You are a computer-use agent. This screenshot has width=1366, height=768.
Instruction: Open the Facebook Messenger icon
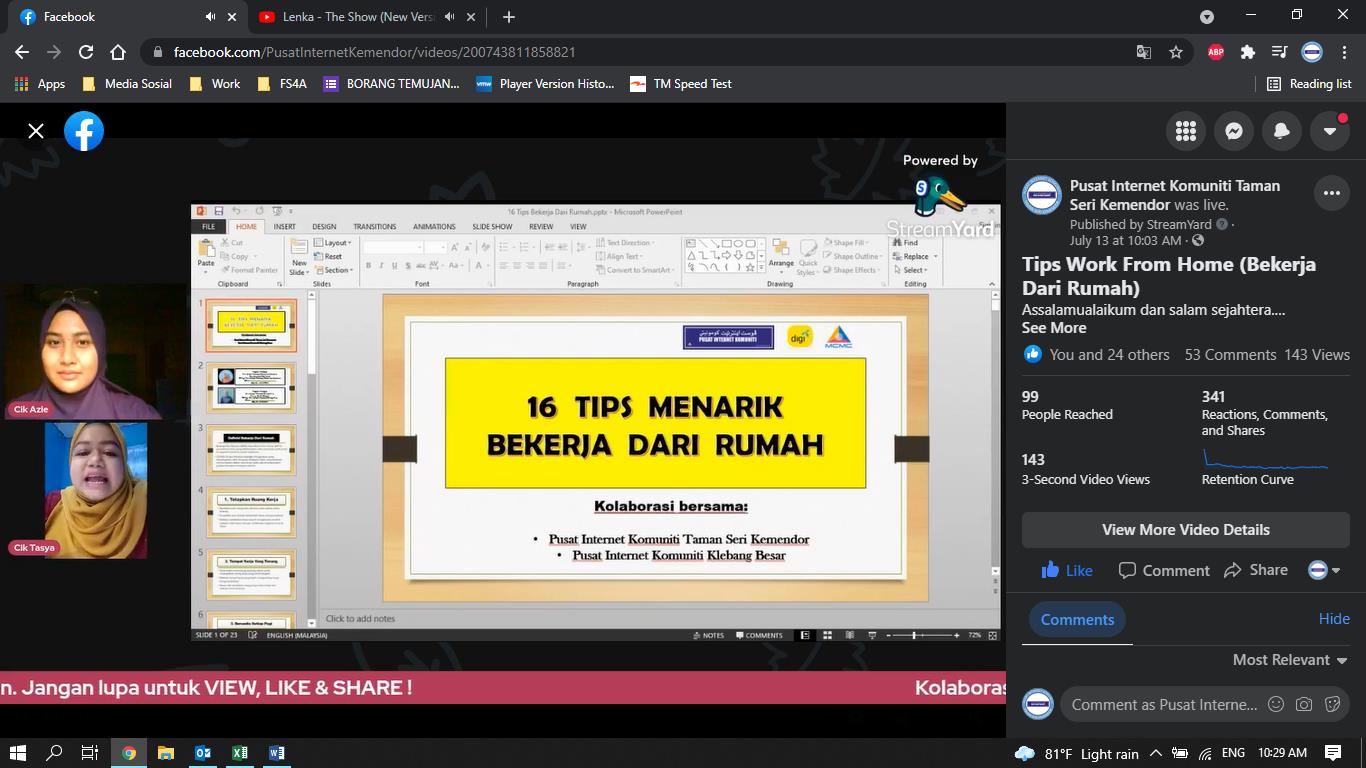[x=1234, y=131]
